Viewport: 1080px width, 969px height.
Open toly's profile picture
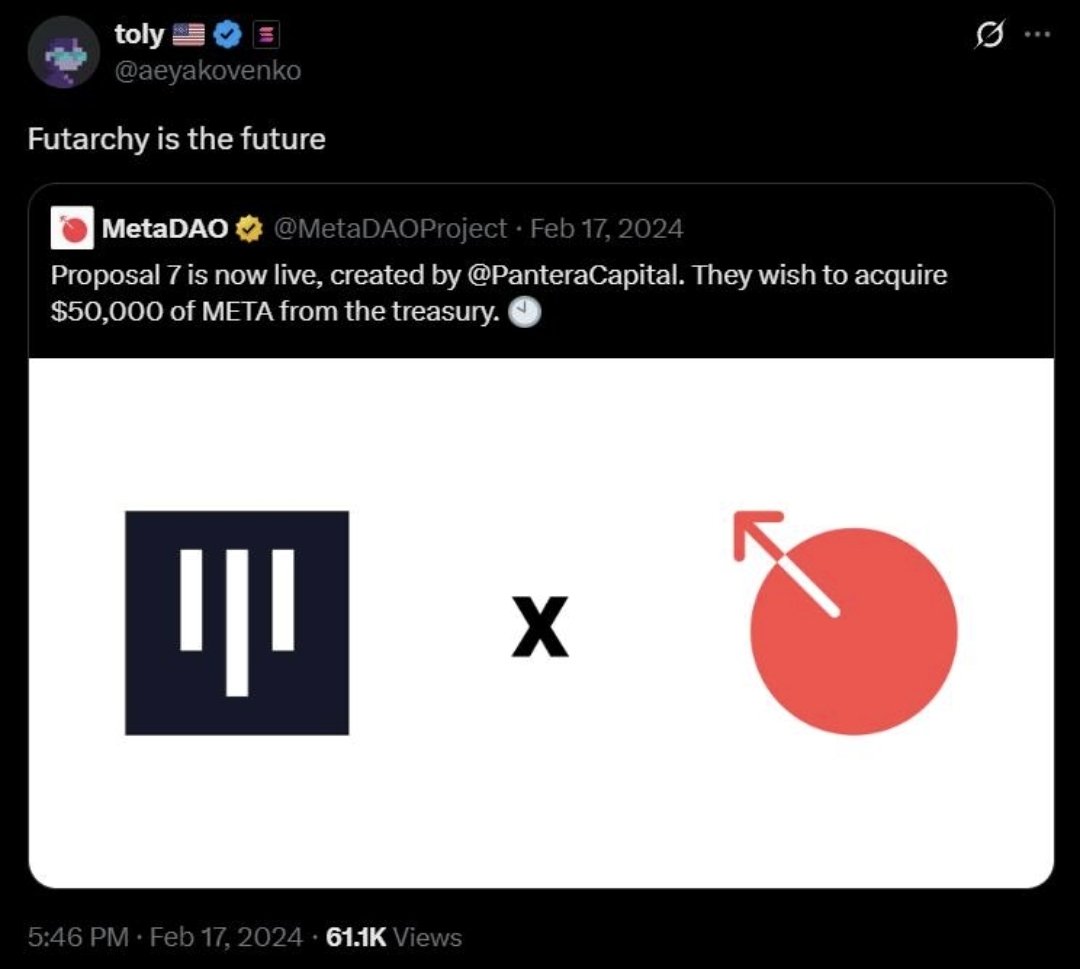click(x=62, y=51)
